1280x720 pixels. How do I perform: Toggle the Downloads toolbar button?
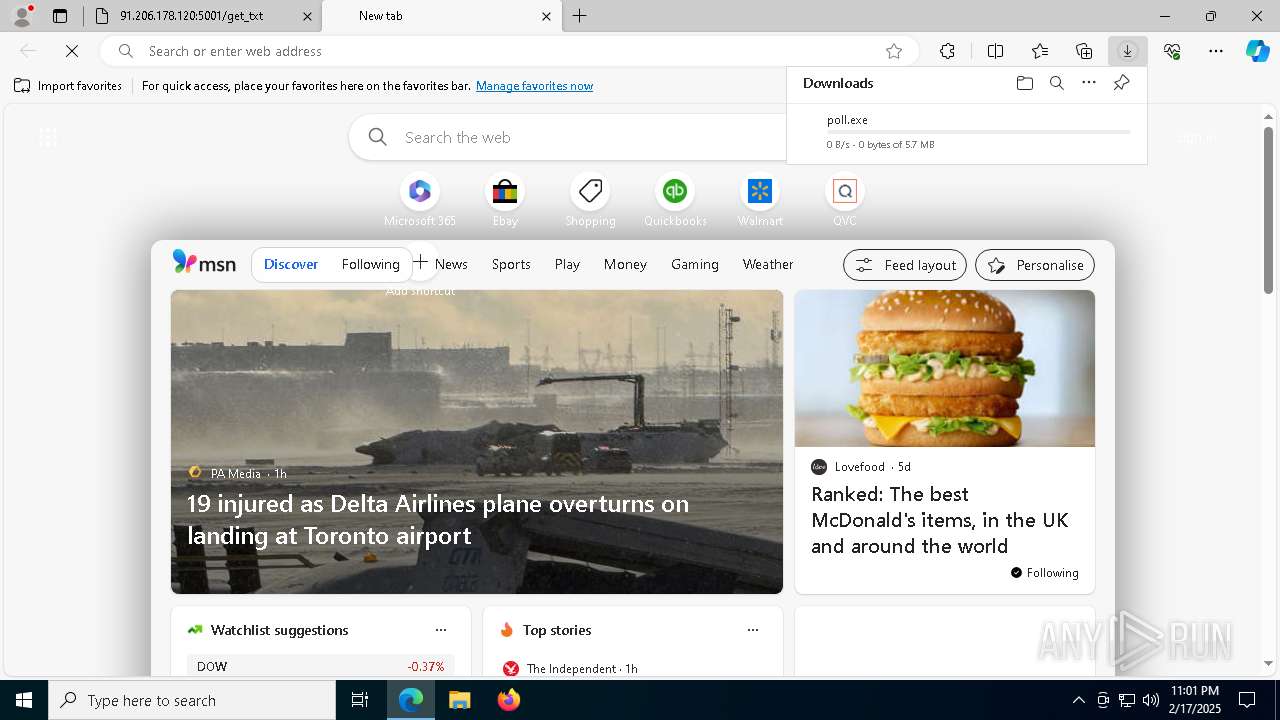[1127, 51]
